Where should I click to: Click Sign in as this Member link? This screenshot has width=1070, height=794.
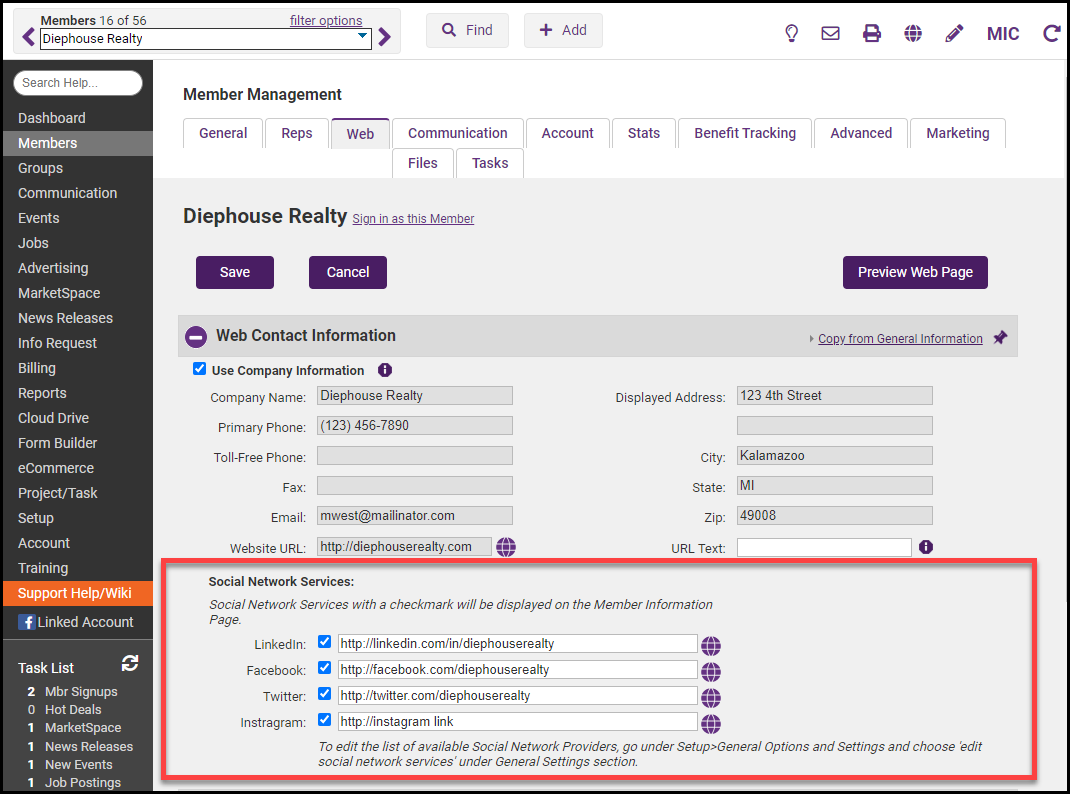pos(413,219)
